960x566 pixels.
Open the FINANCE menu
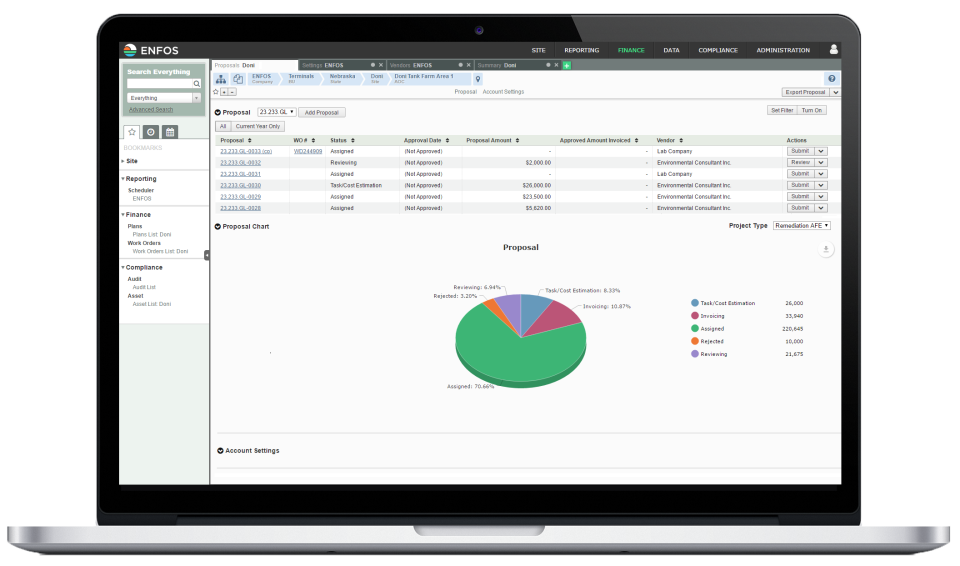click(x=631, y=50)
